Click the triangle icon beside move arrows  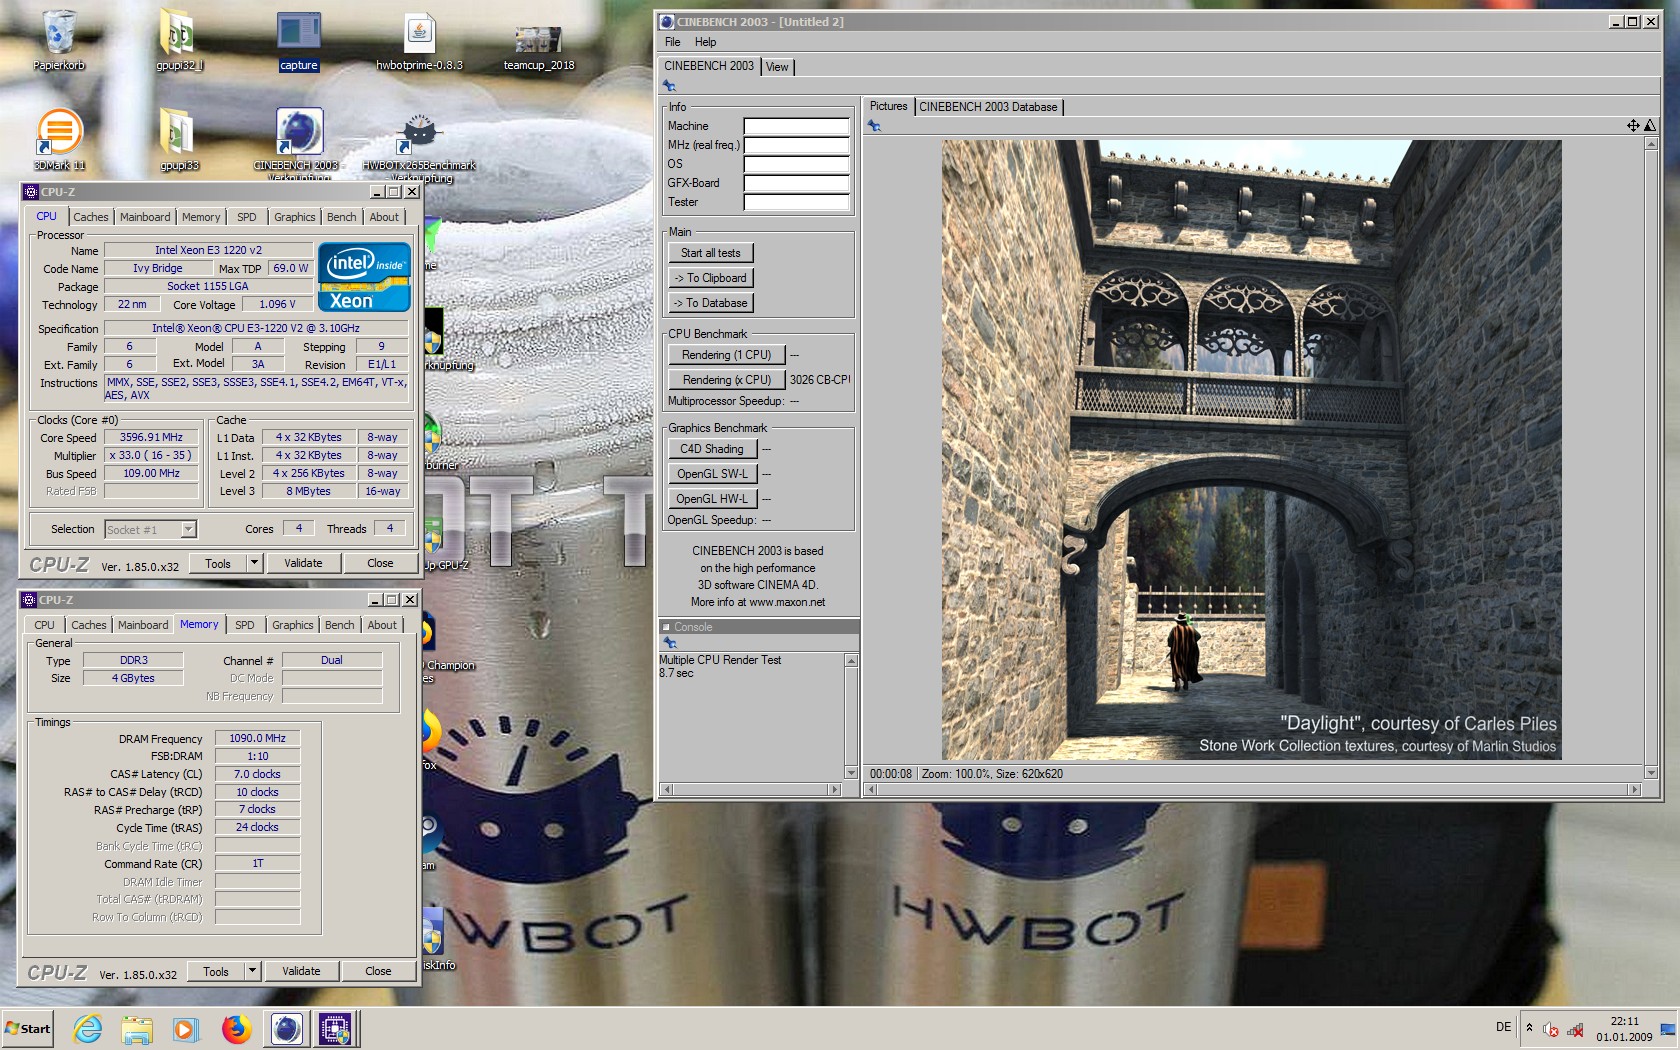click(x=1649, y=125)
